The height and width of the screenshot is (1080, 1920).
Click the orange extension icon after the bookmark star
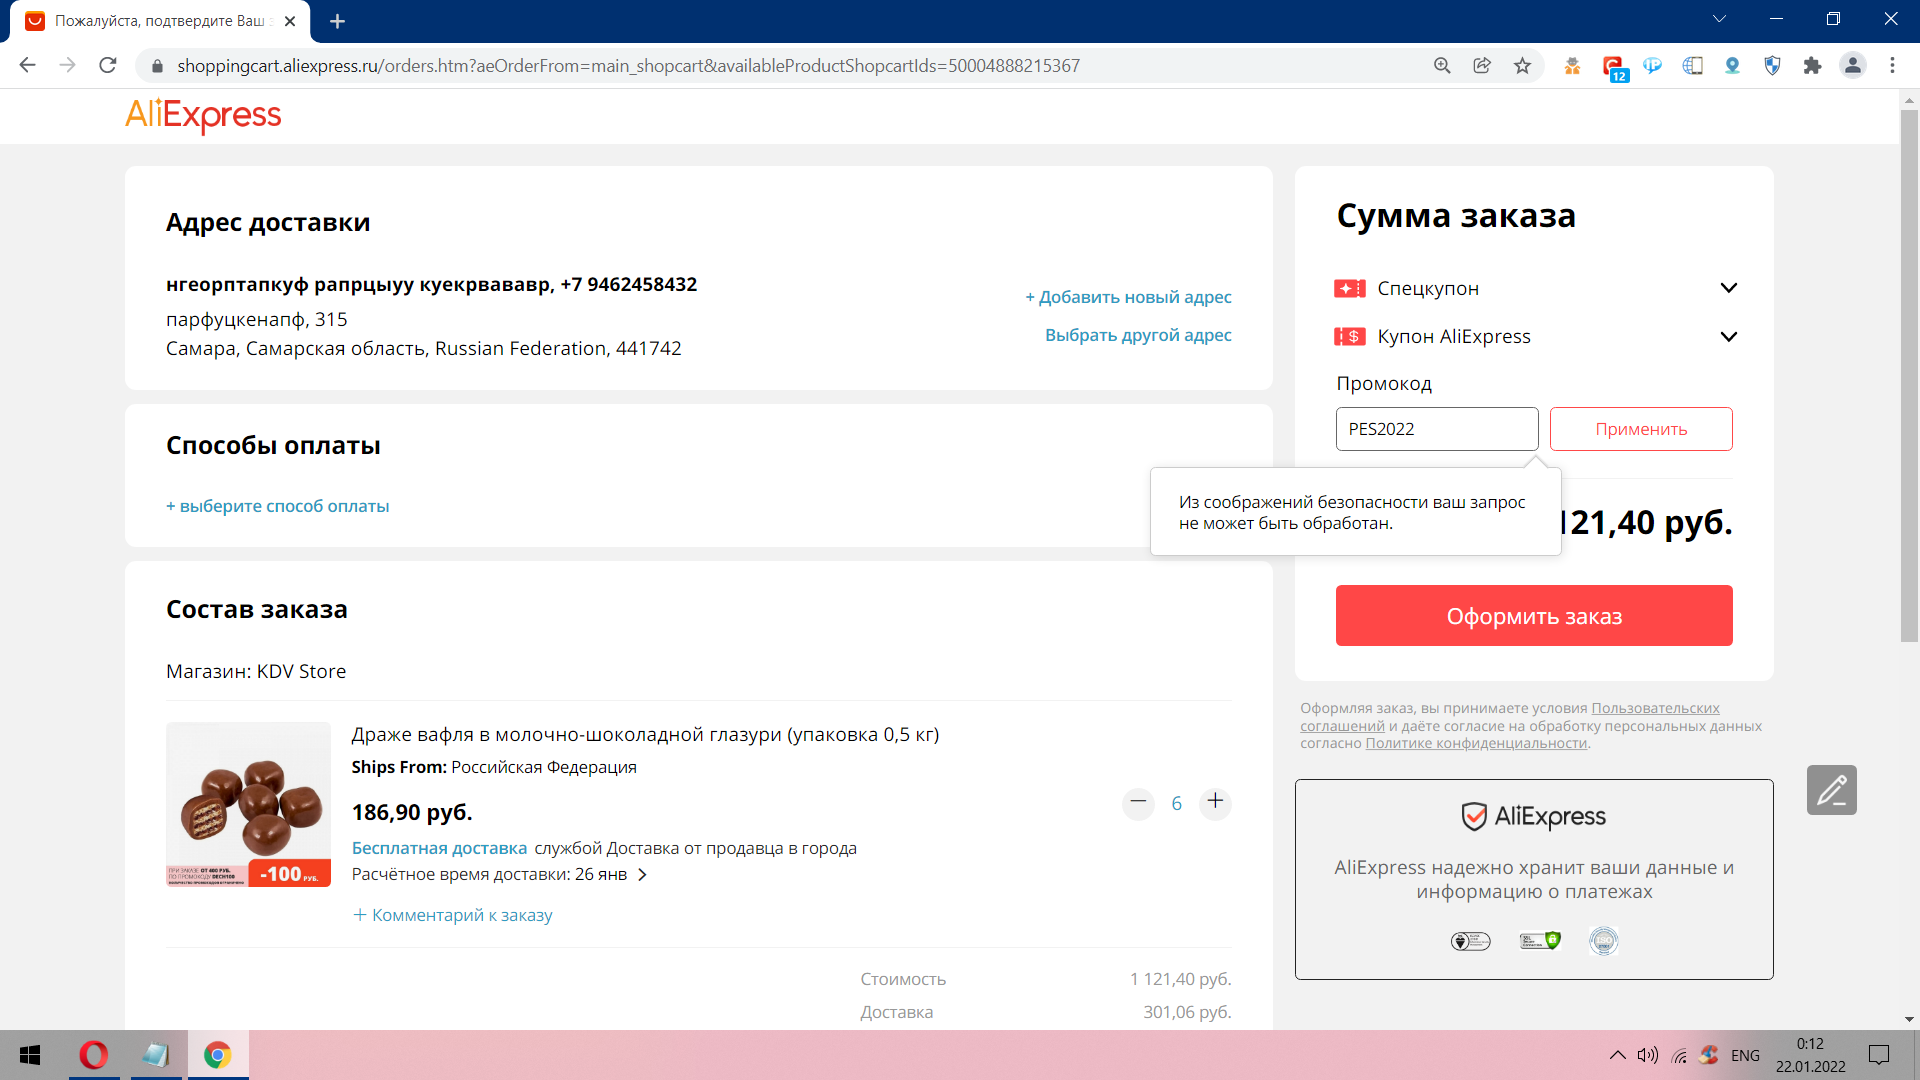coord(1572,66)
